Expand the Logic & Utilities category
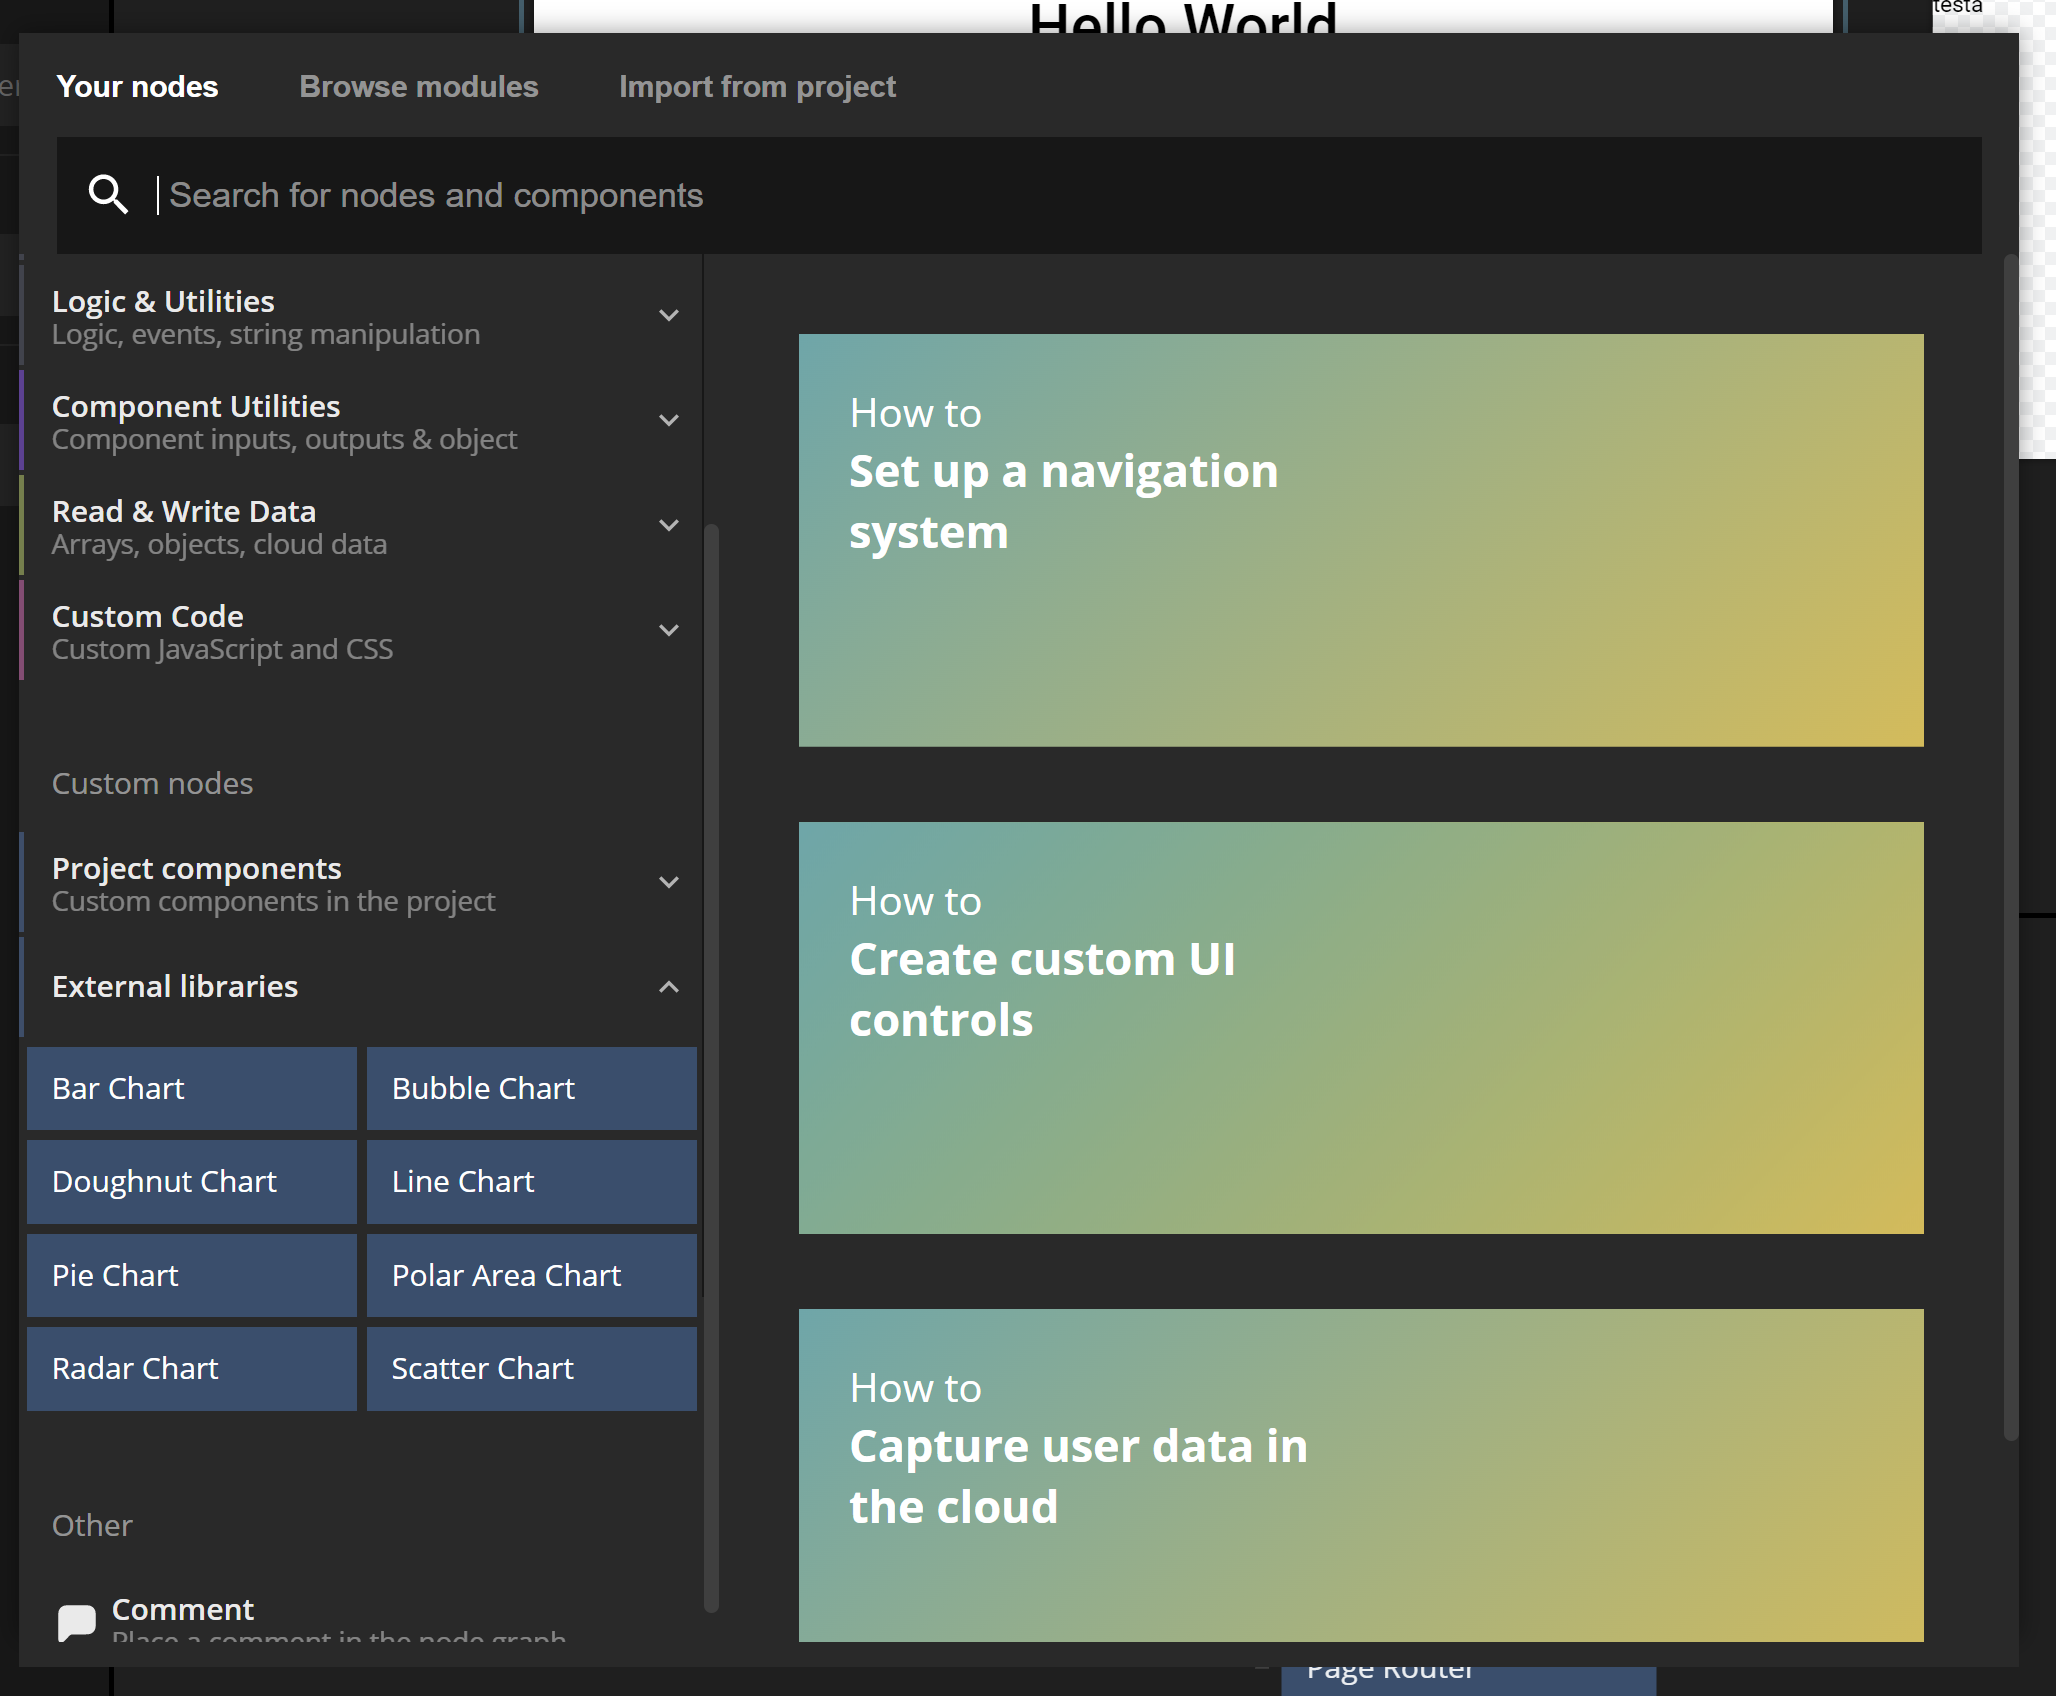The height and width of the screenshot is (1696, 2056). (x=668, y=316)
